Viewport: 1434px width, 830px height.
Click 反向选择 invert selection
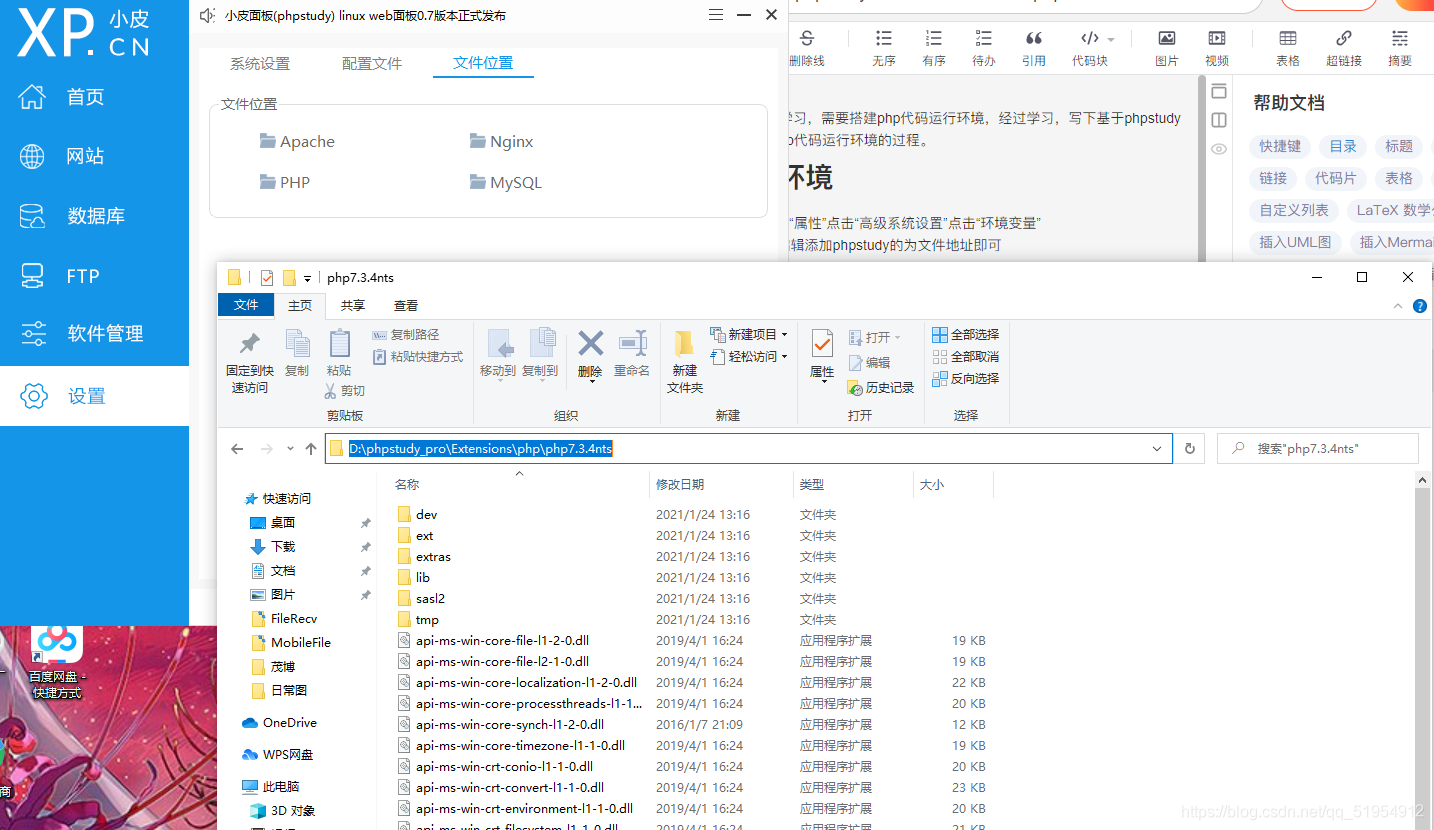(965, 379)
